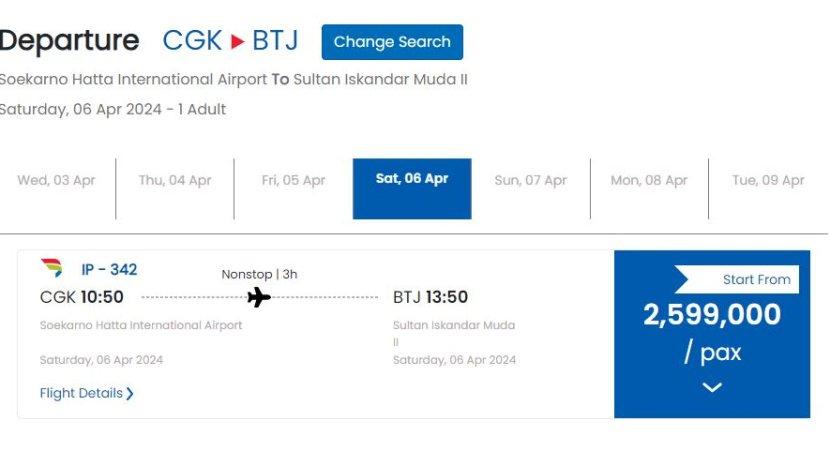Click the IP - 342 flight number

point(109,269)
